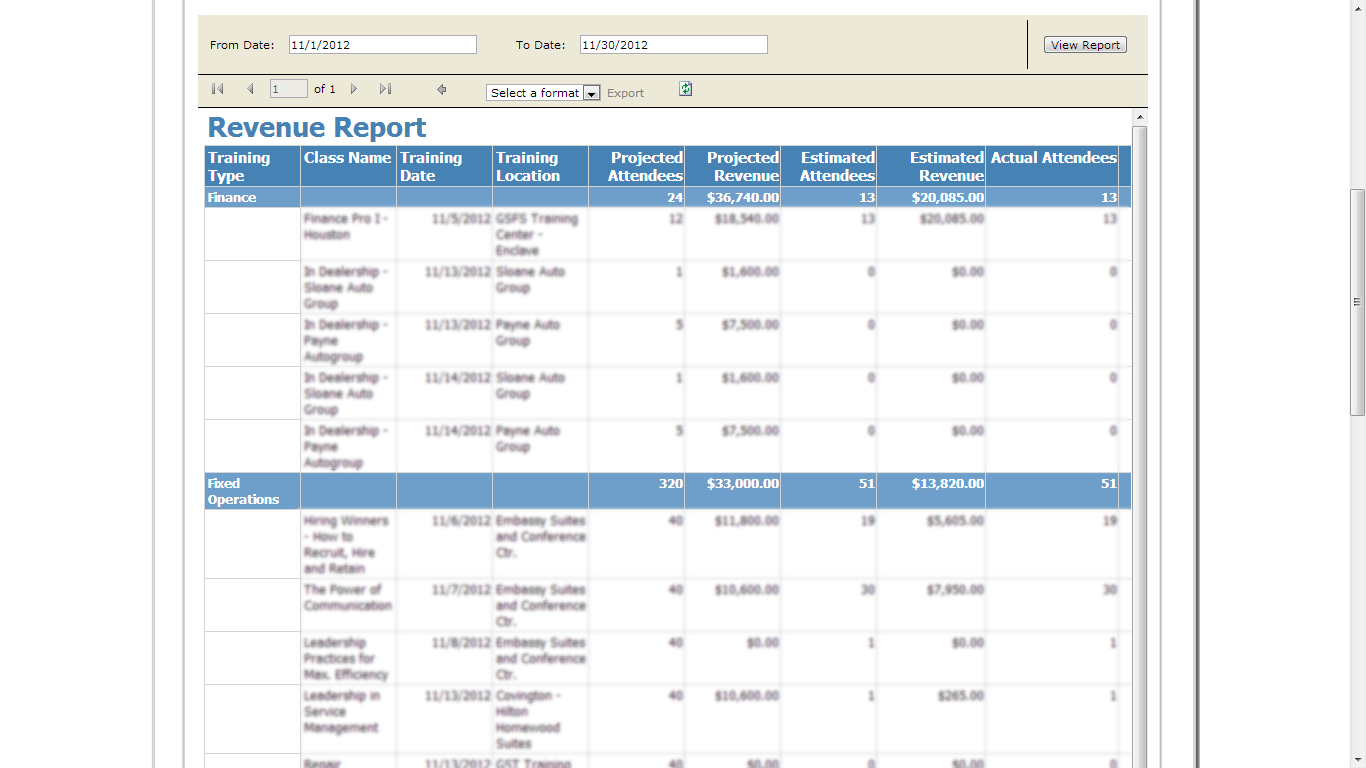Click back to parent report arrow

pos(441,89)
